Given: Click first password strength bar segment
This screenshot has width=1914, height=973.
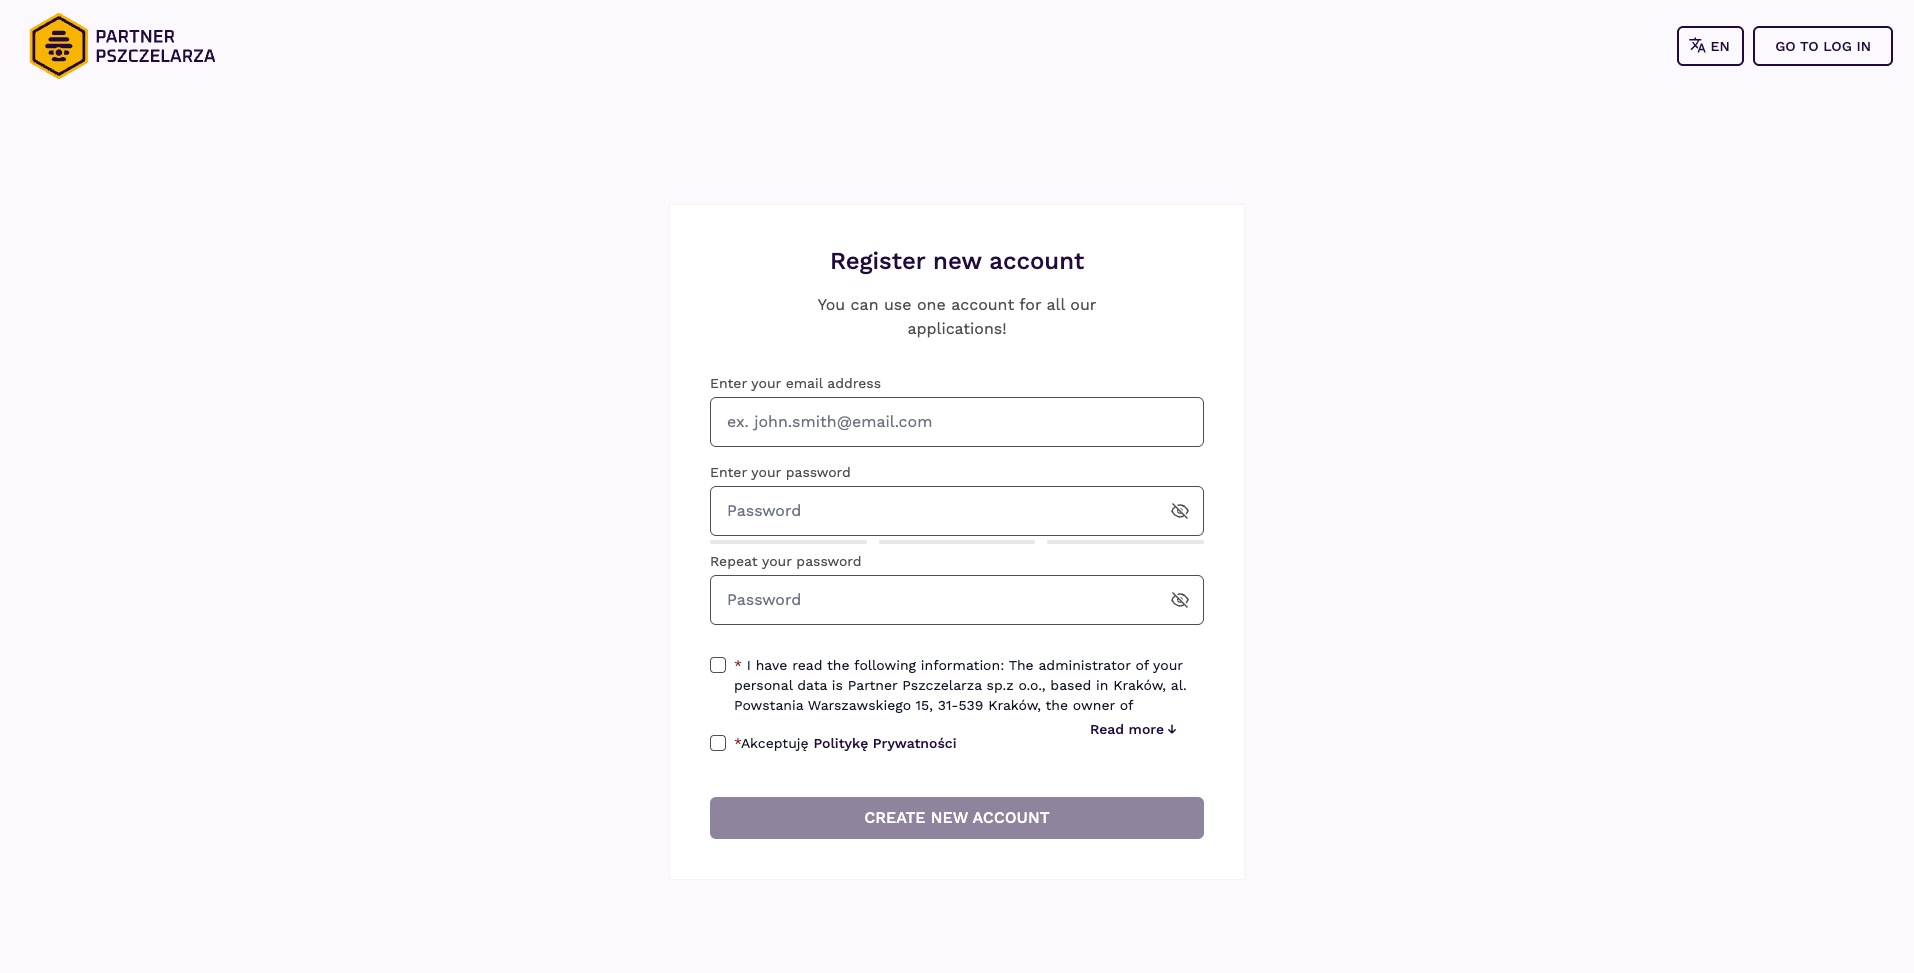Looking at the screenshot, I should (788, 542).
